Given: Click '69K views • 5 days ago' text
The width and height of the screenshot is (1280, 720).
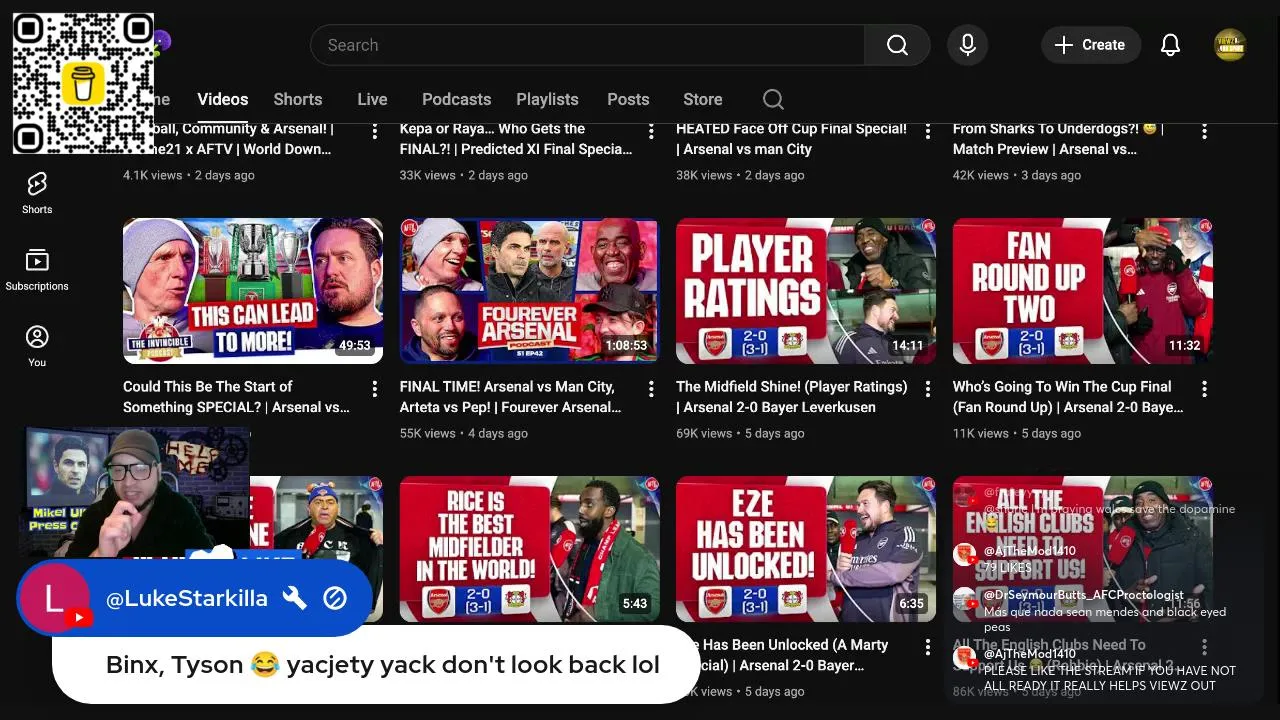Looking at the screenshot, I should (740, 433).
